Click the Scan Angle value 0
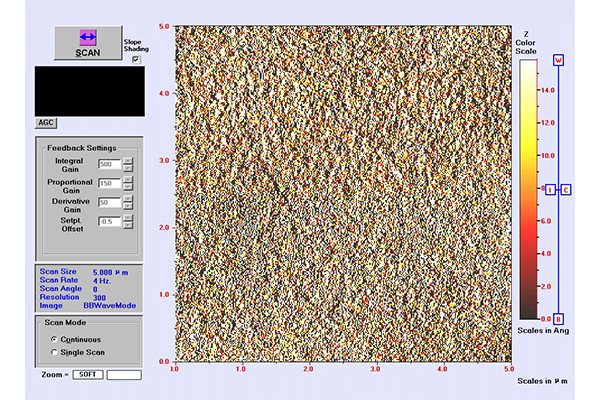The height and width of the screenshot is (400, 600). pos(95,289)
